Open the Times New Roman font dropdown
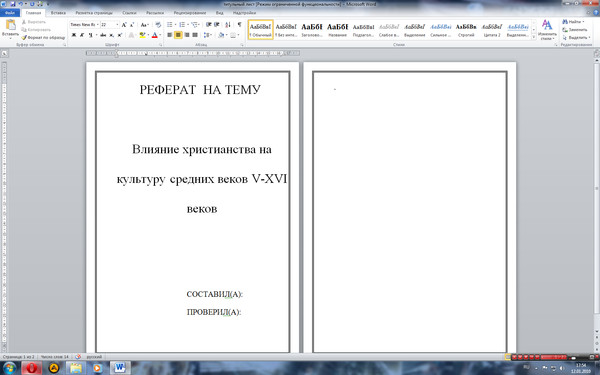Viewport: 600px width, 375px height. click(x=84, y=25)
